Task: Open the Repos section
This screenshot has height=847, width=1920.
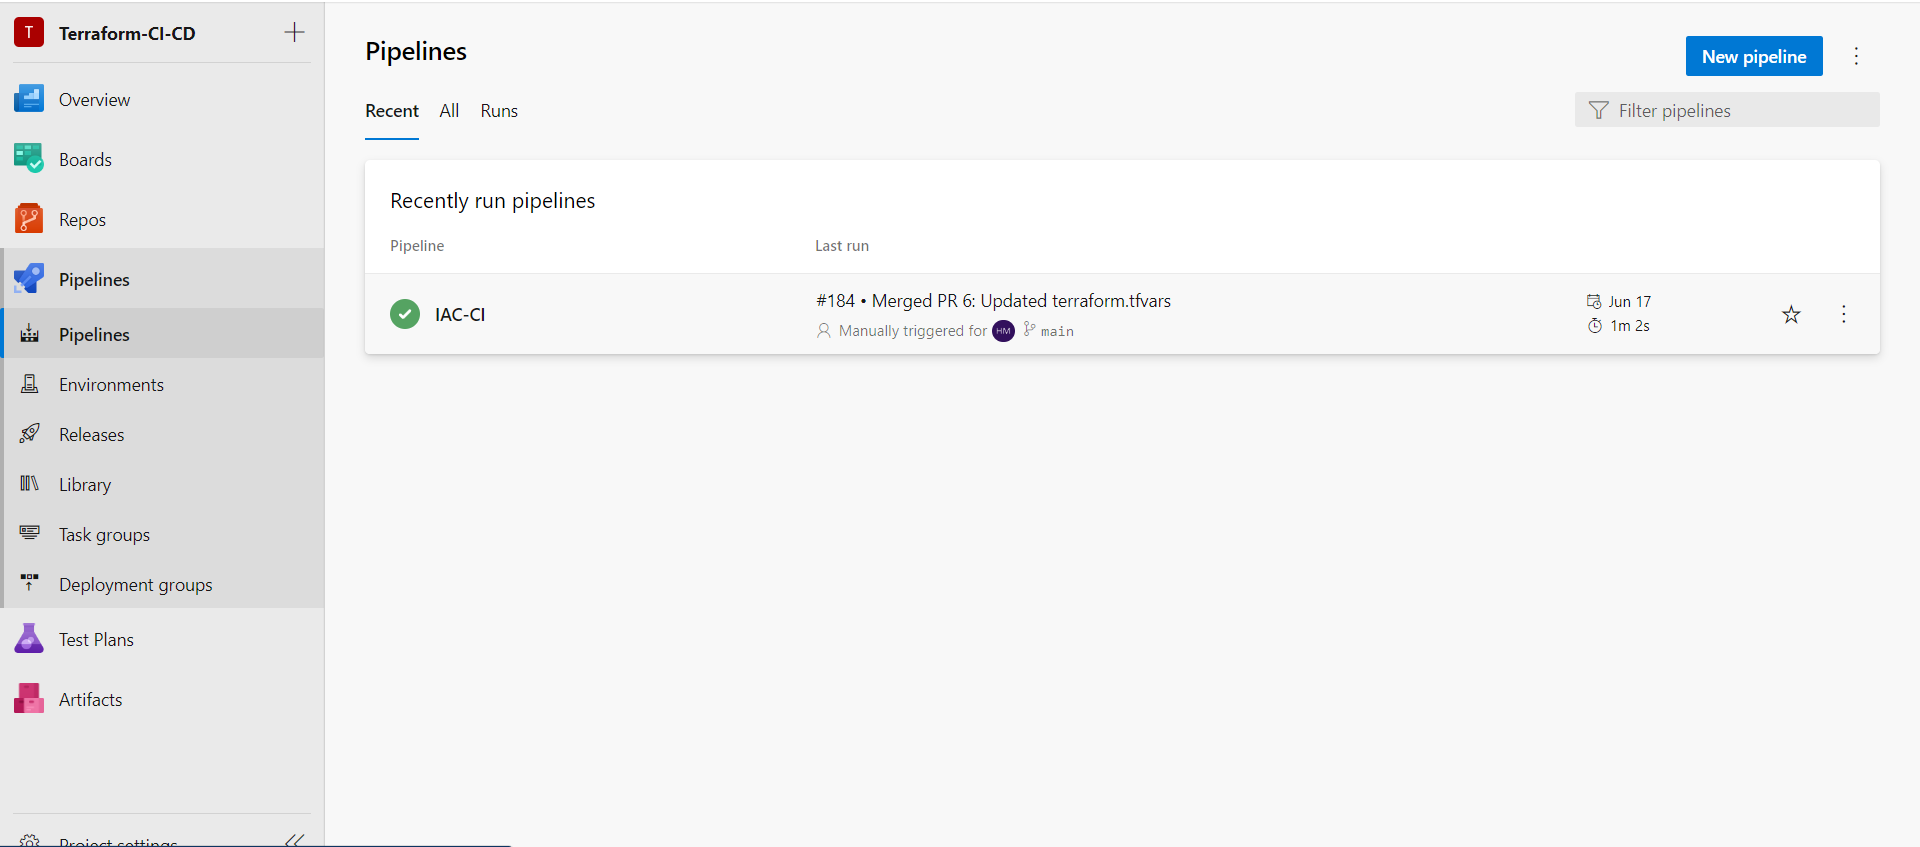Action: (x=82, y=218)
